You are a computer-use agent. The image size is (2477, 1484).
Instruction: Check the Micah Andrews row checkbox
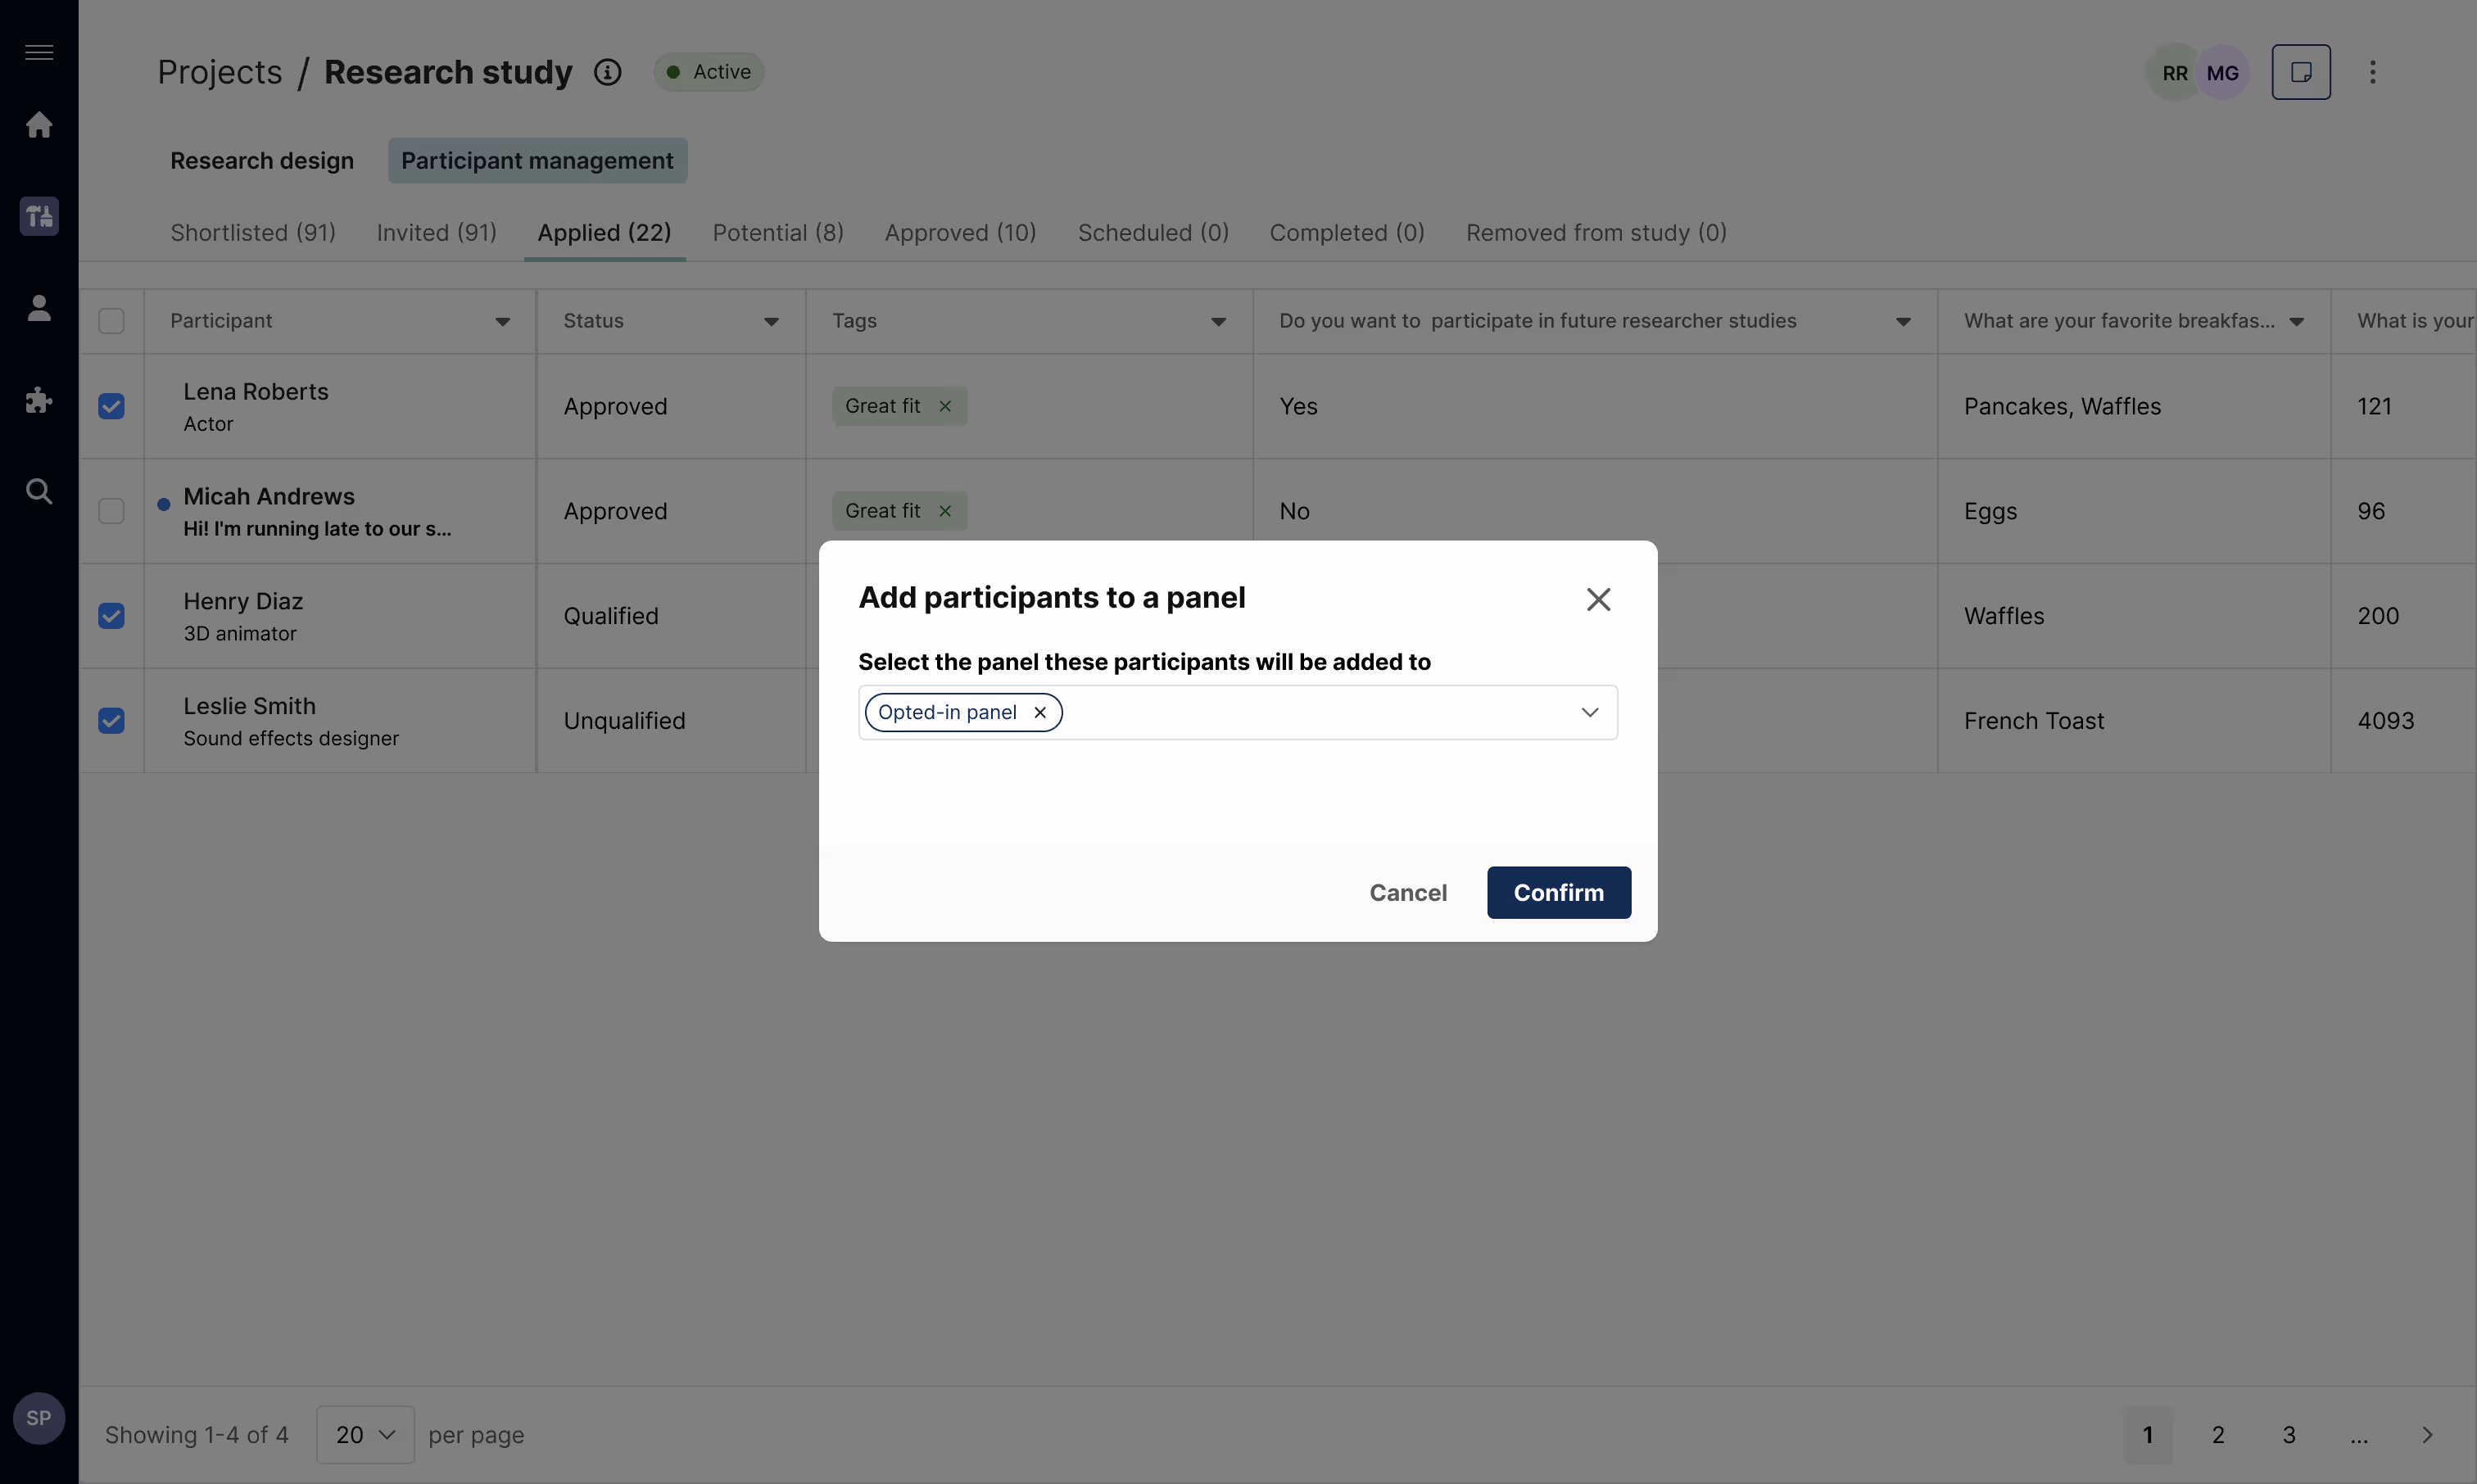pos(111,511)
